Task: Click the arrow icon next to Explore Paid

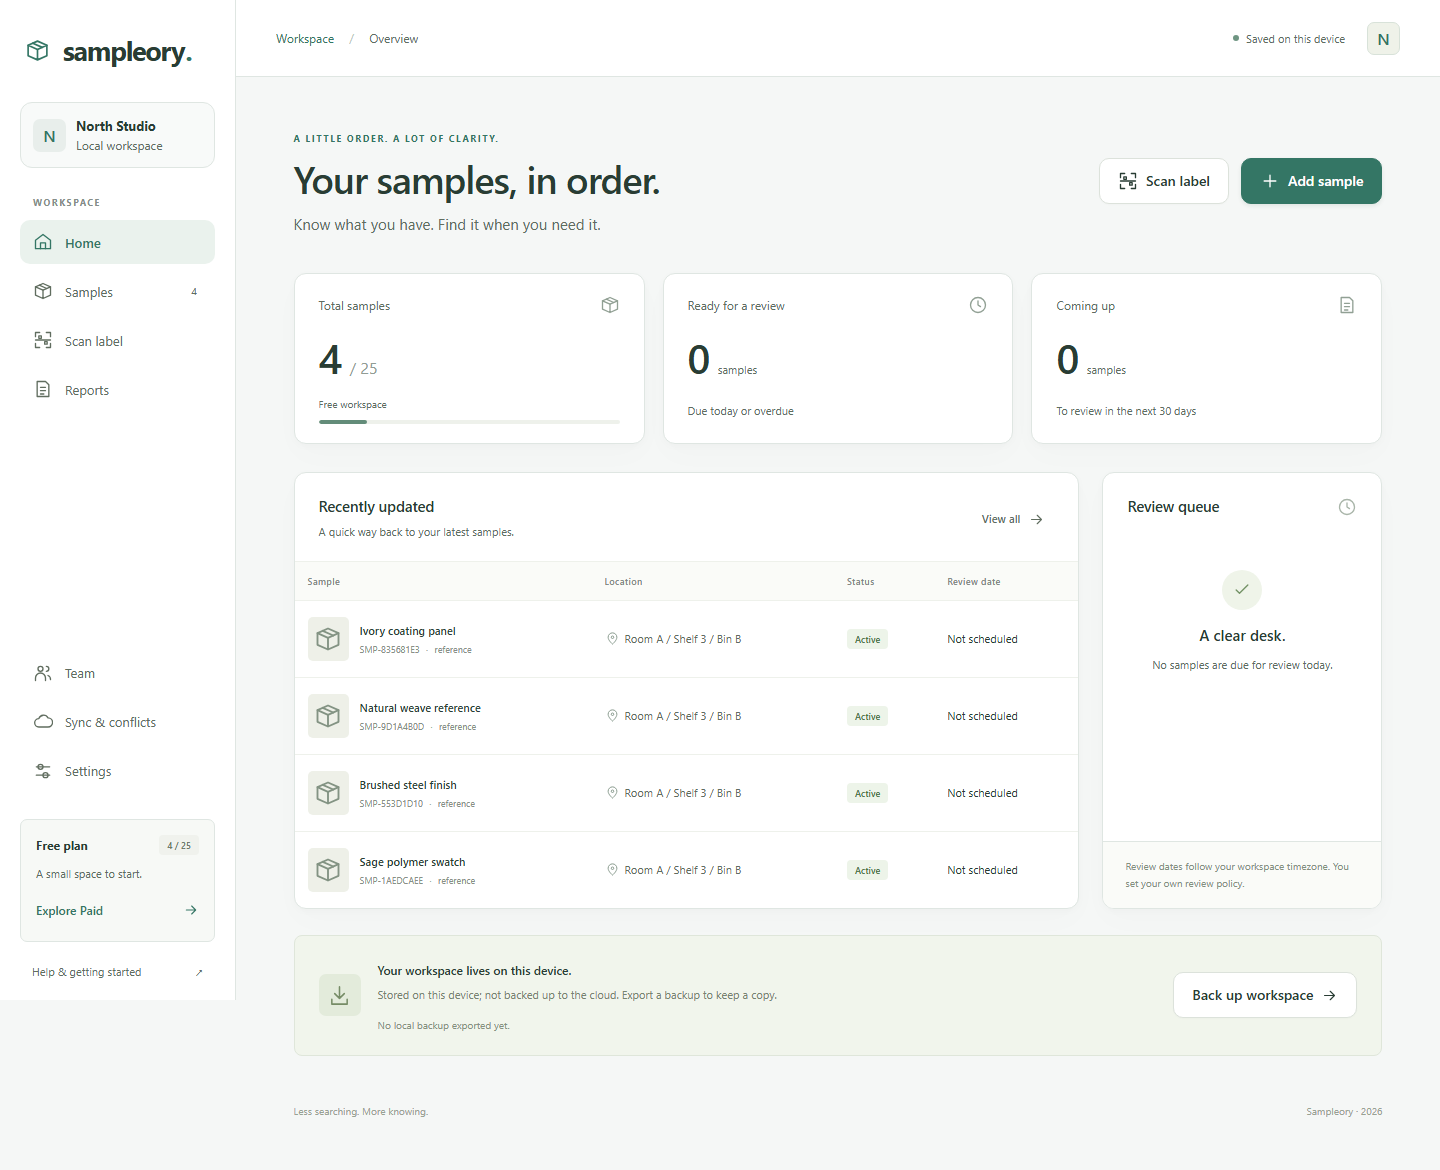Action: click(191, 910)
